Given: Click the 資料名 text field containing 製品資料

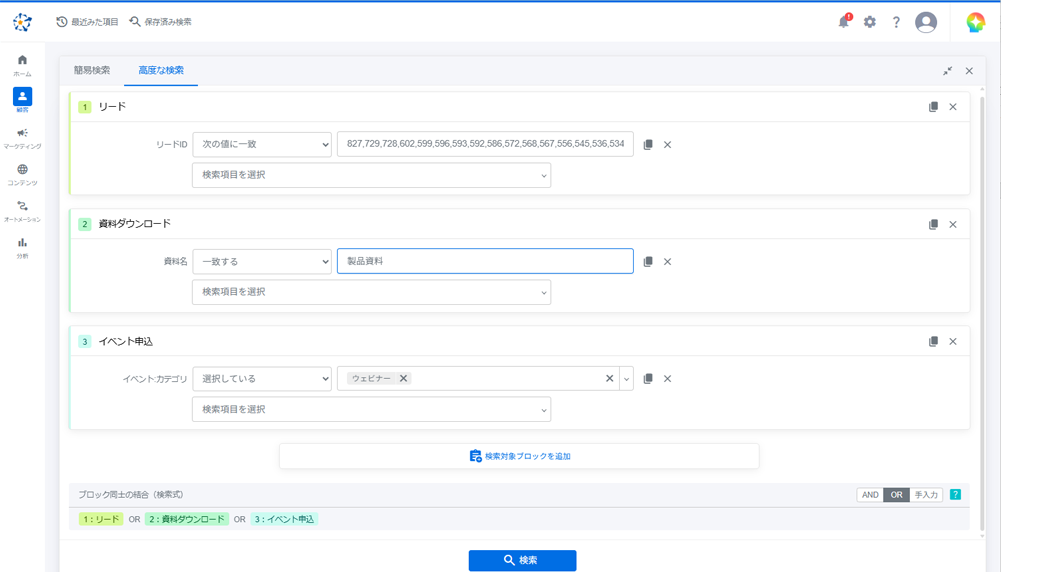Looking at the screenshot, I should point(485,262).
